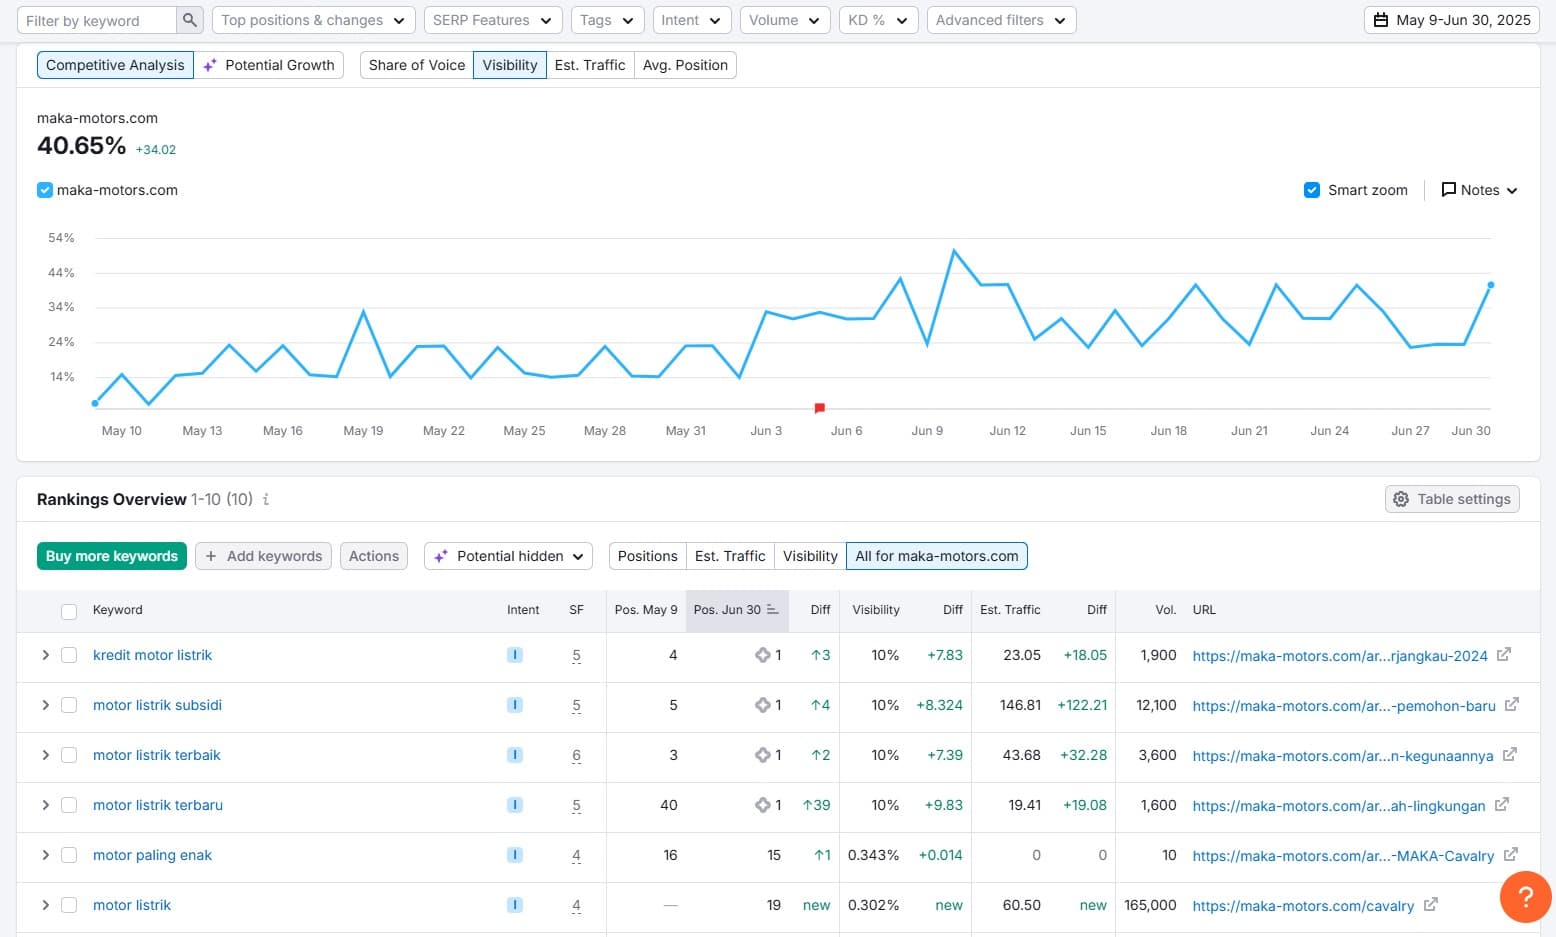This screenshot has width=1556, height=937.
Task: Click intent badge for motor paling enak
Action: tap(515, 855)
